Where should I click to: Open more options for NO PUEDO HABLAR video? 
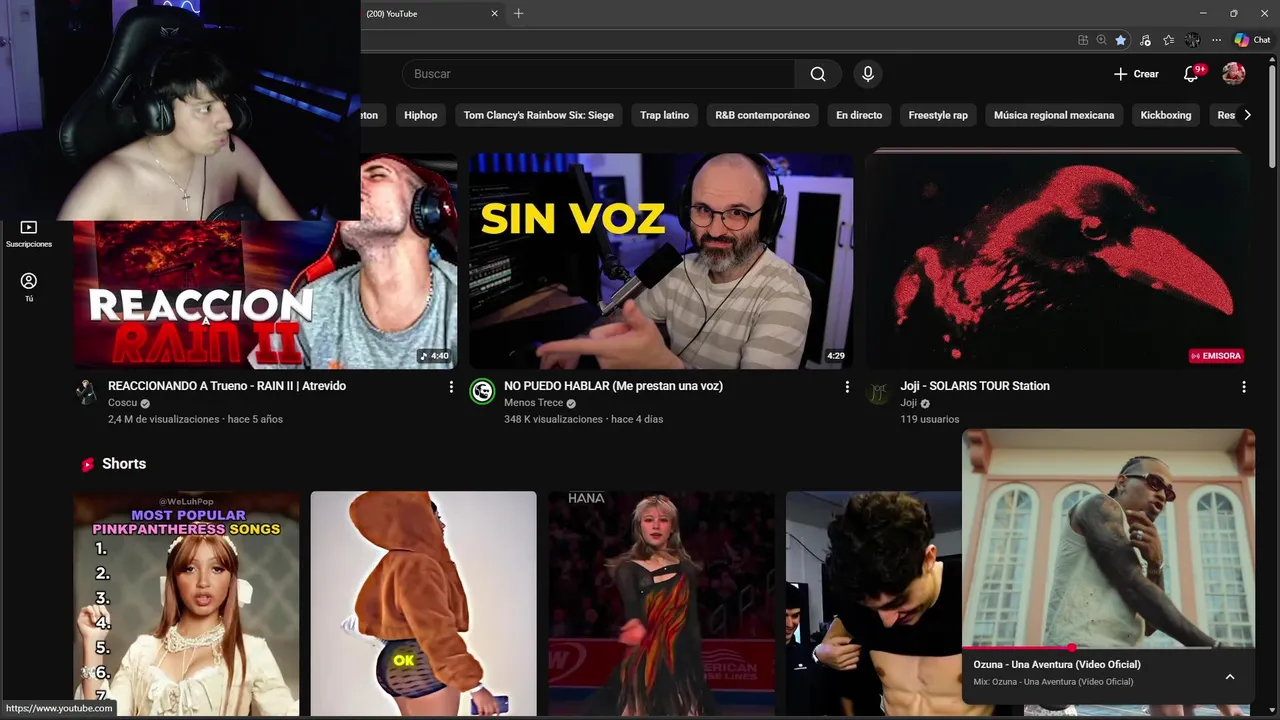coord(847,387)
